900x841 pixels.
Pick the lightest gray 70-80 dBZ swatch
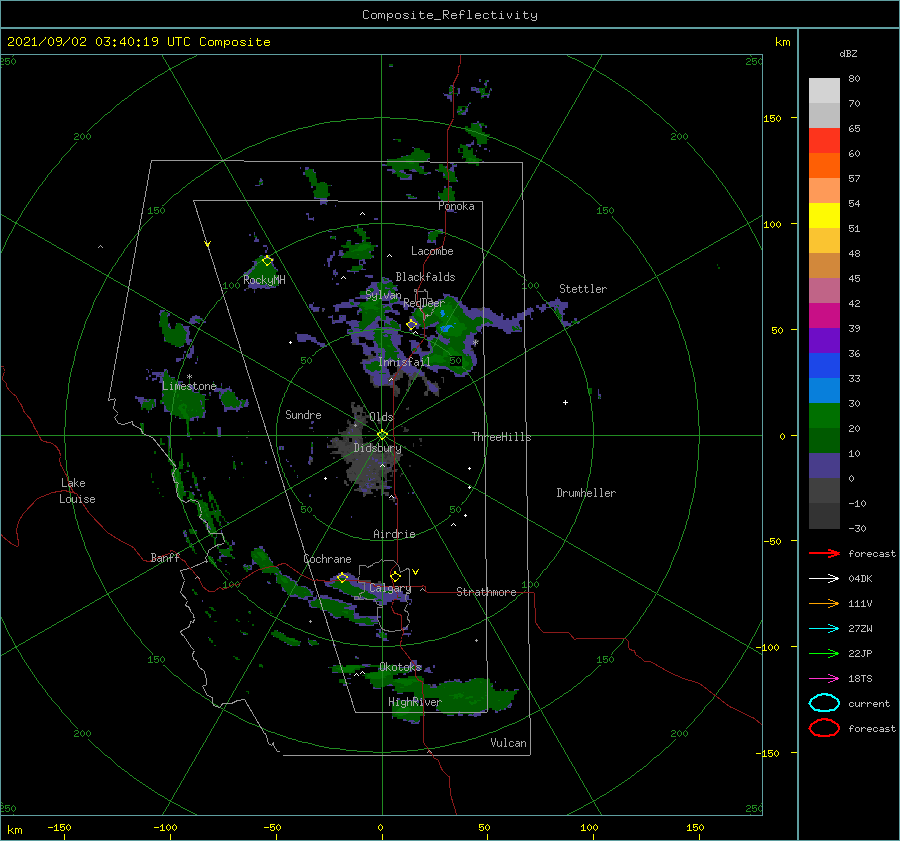[x=824, y=91]
